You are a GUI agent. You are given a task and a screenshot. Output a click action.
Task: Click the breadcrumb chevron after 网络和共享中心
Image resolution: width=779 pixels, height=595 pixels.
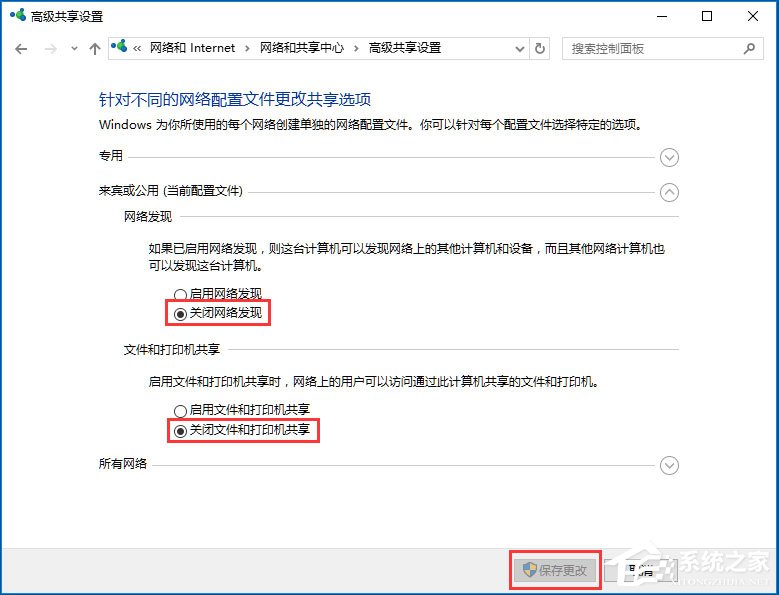(356, 49)
